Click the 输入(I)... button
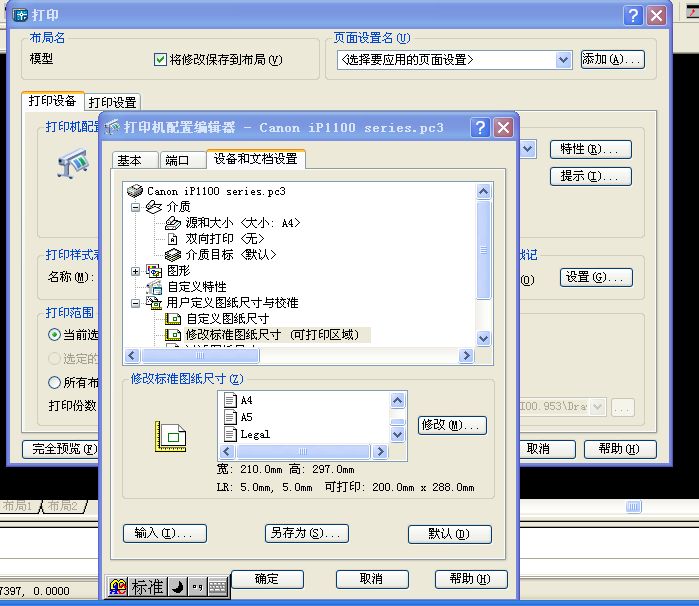This screenshot has width=699, height=606. click(x=164, y=533)
